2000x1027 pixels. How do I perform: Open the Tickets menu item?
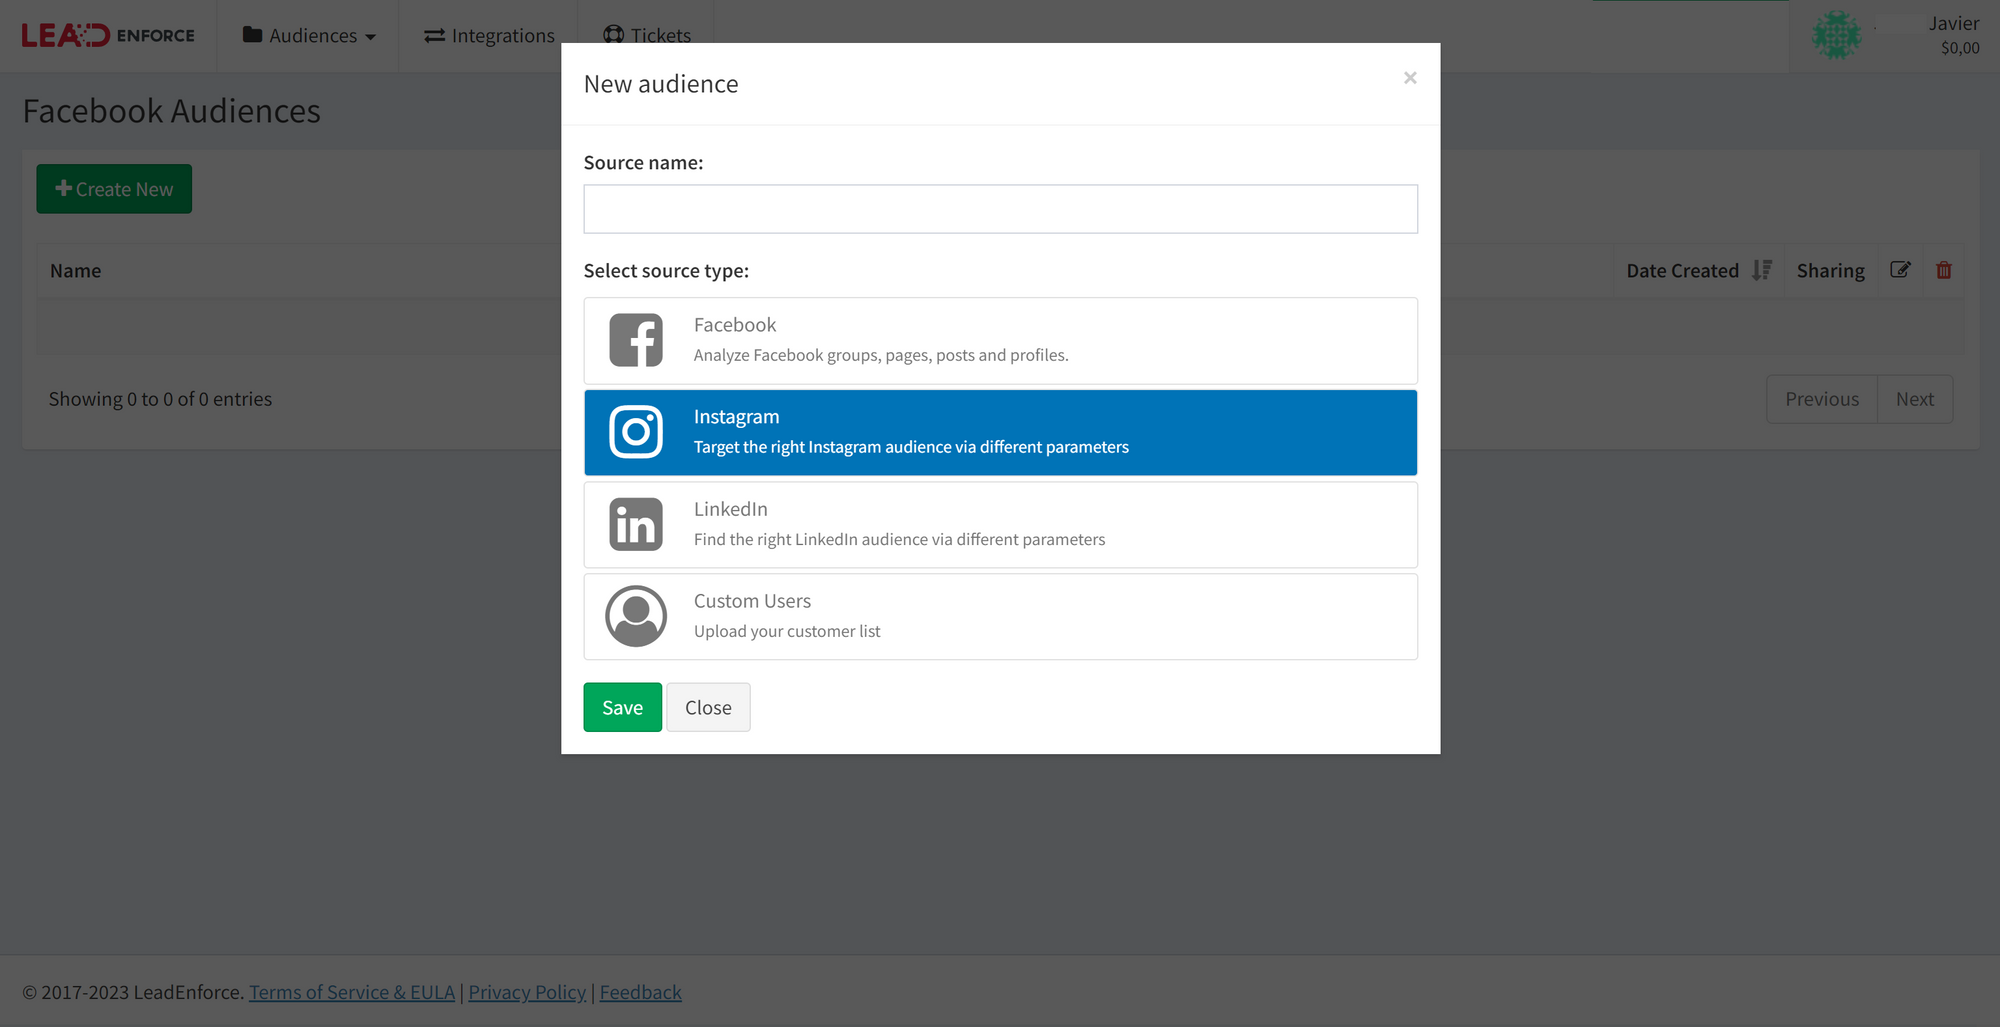647,36
